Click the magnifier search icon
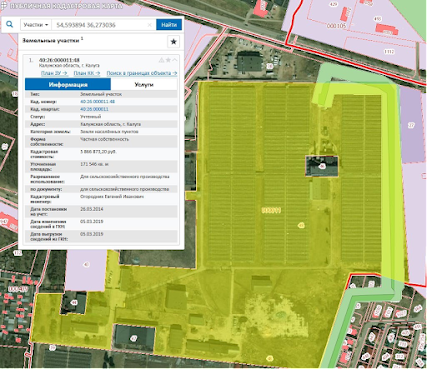The image size is (427, 369). click(10, 24)
